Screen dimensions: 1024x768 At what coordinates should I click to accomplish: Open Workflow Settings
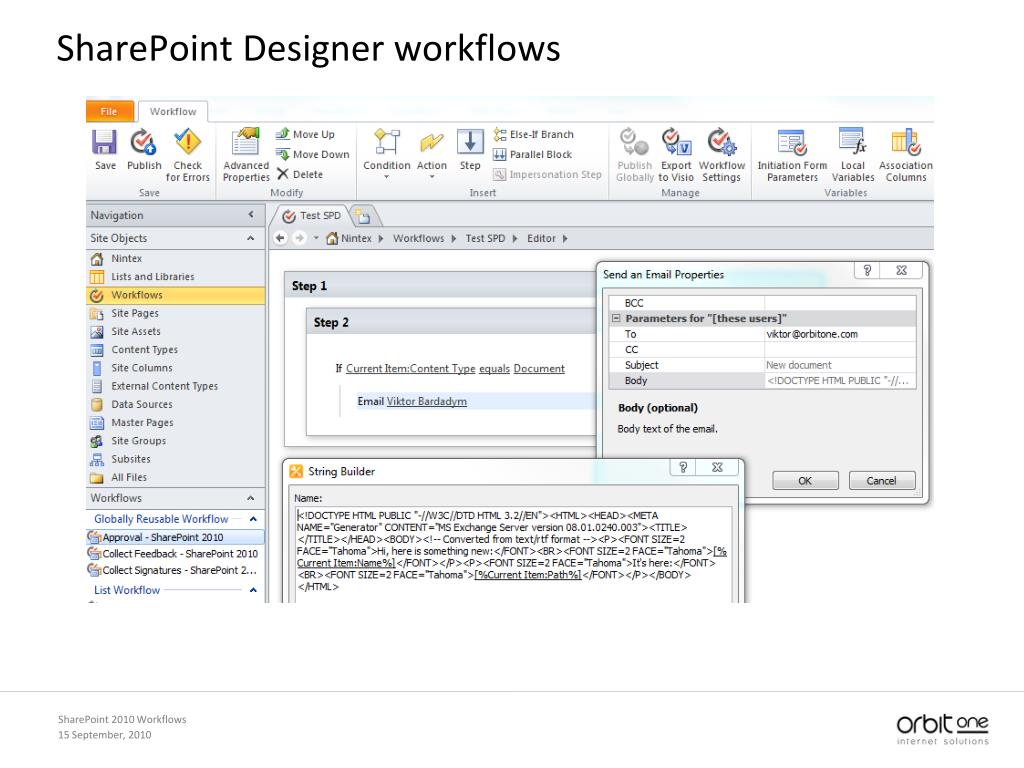tap(722, 155)
